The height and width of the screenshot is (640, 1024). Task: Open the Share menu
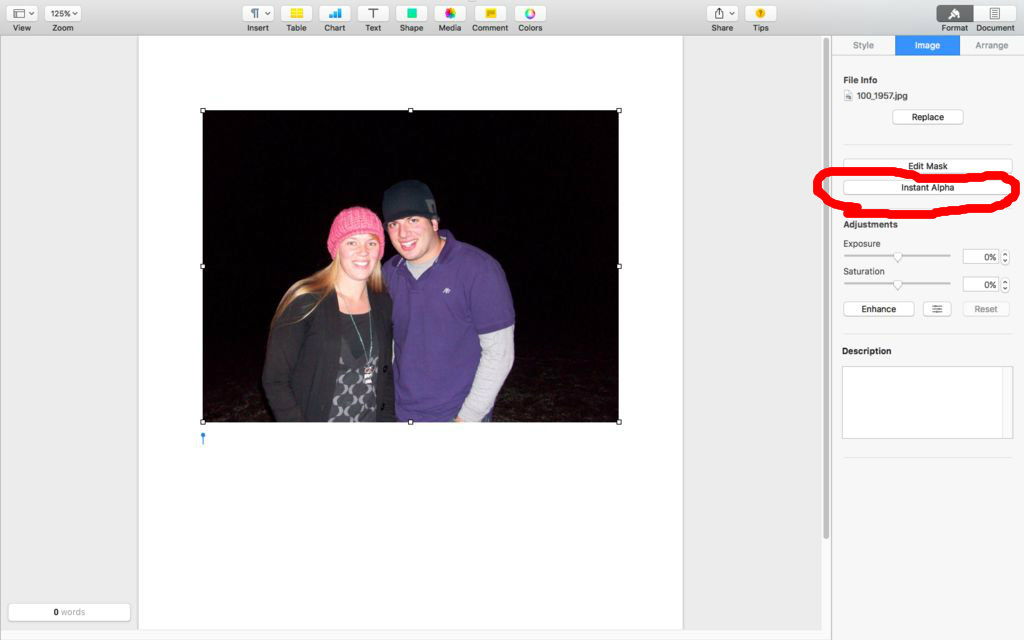tap(722, 13)
